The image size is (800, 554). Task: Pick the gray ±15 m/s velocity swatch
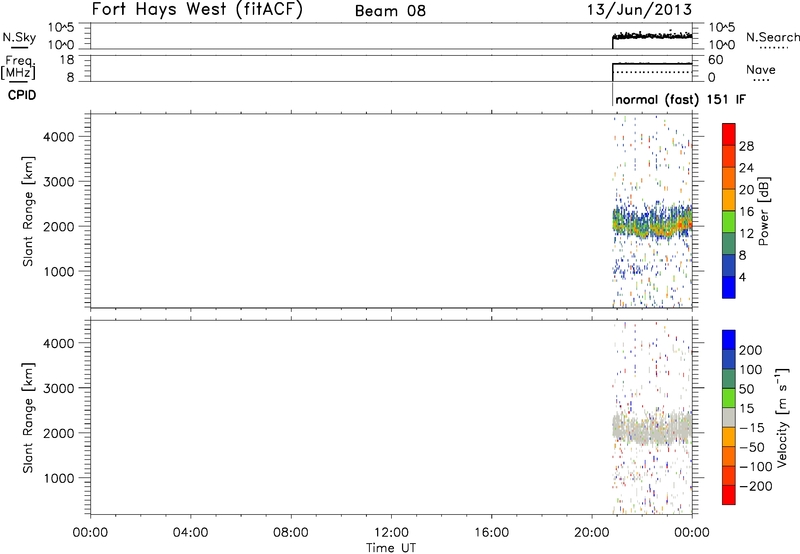pyautogui.click(x=729, y=417)
